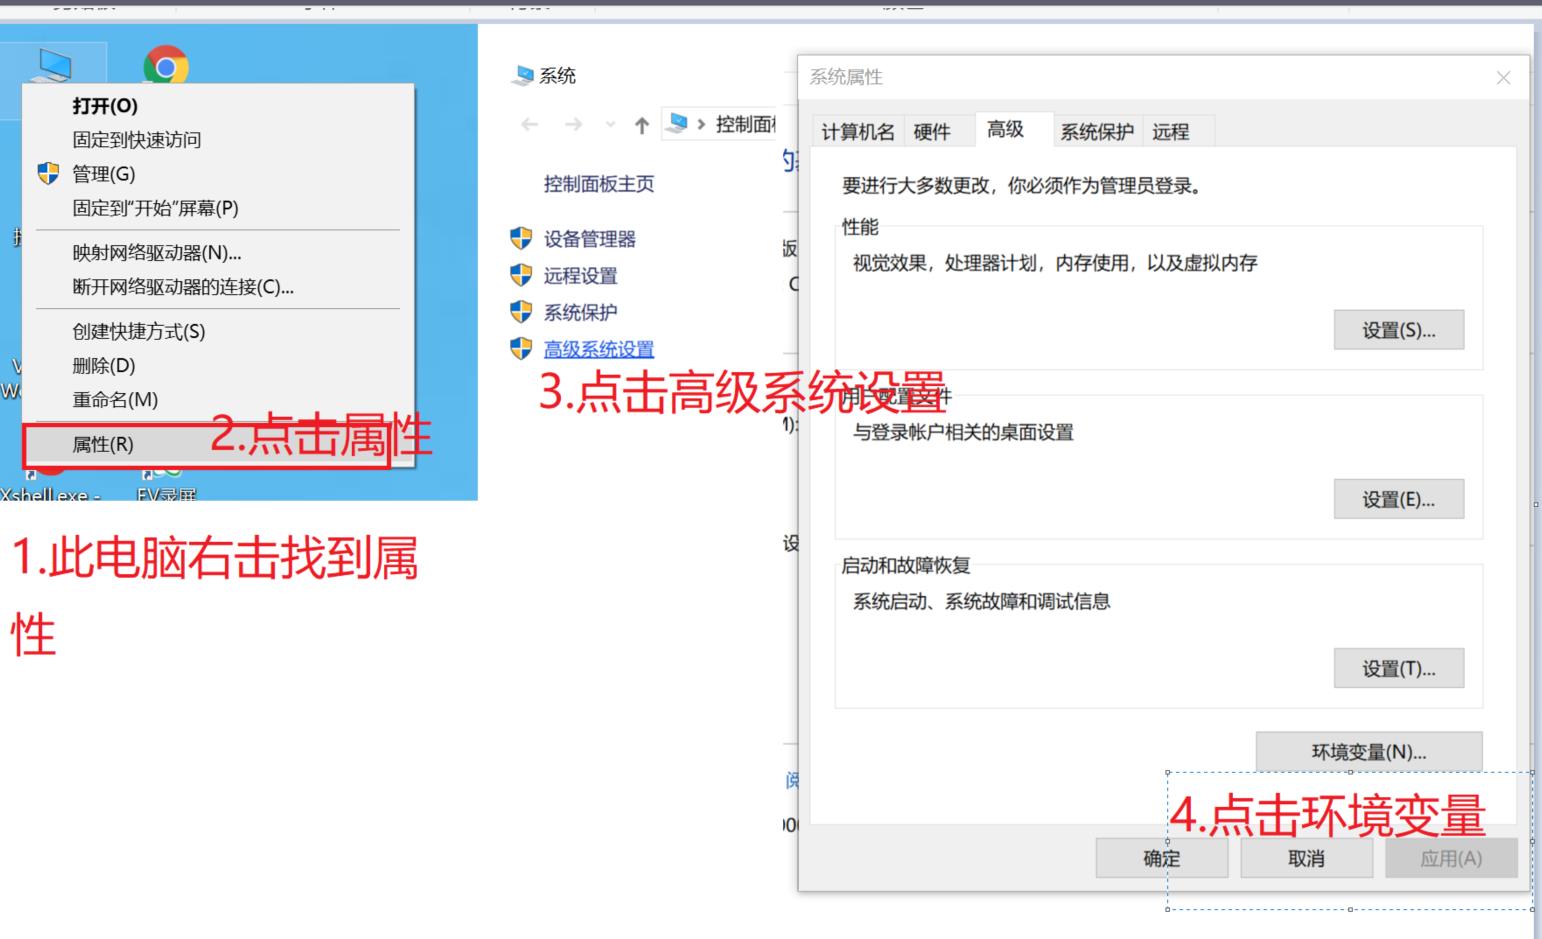Click the 系统启动、系统故障和调试信息 text
Screen dimensions: 1542x939
(981, 601)
